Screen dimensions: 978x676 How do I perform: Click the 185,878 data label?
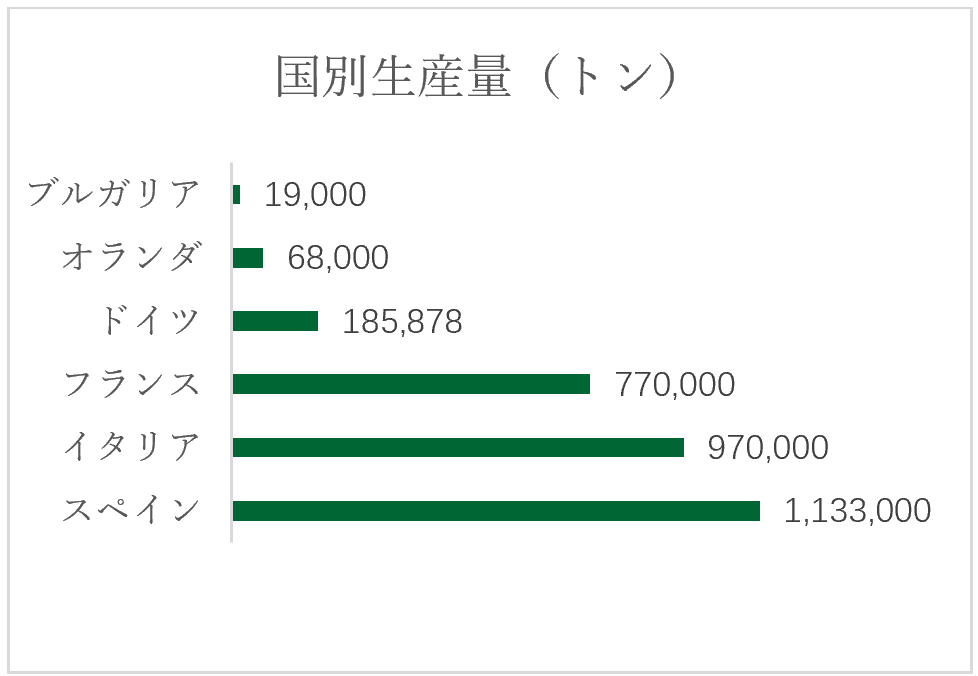(402, 321)
